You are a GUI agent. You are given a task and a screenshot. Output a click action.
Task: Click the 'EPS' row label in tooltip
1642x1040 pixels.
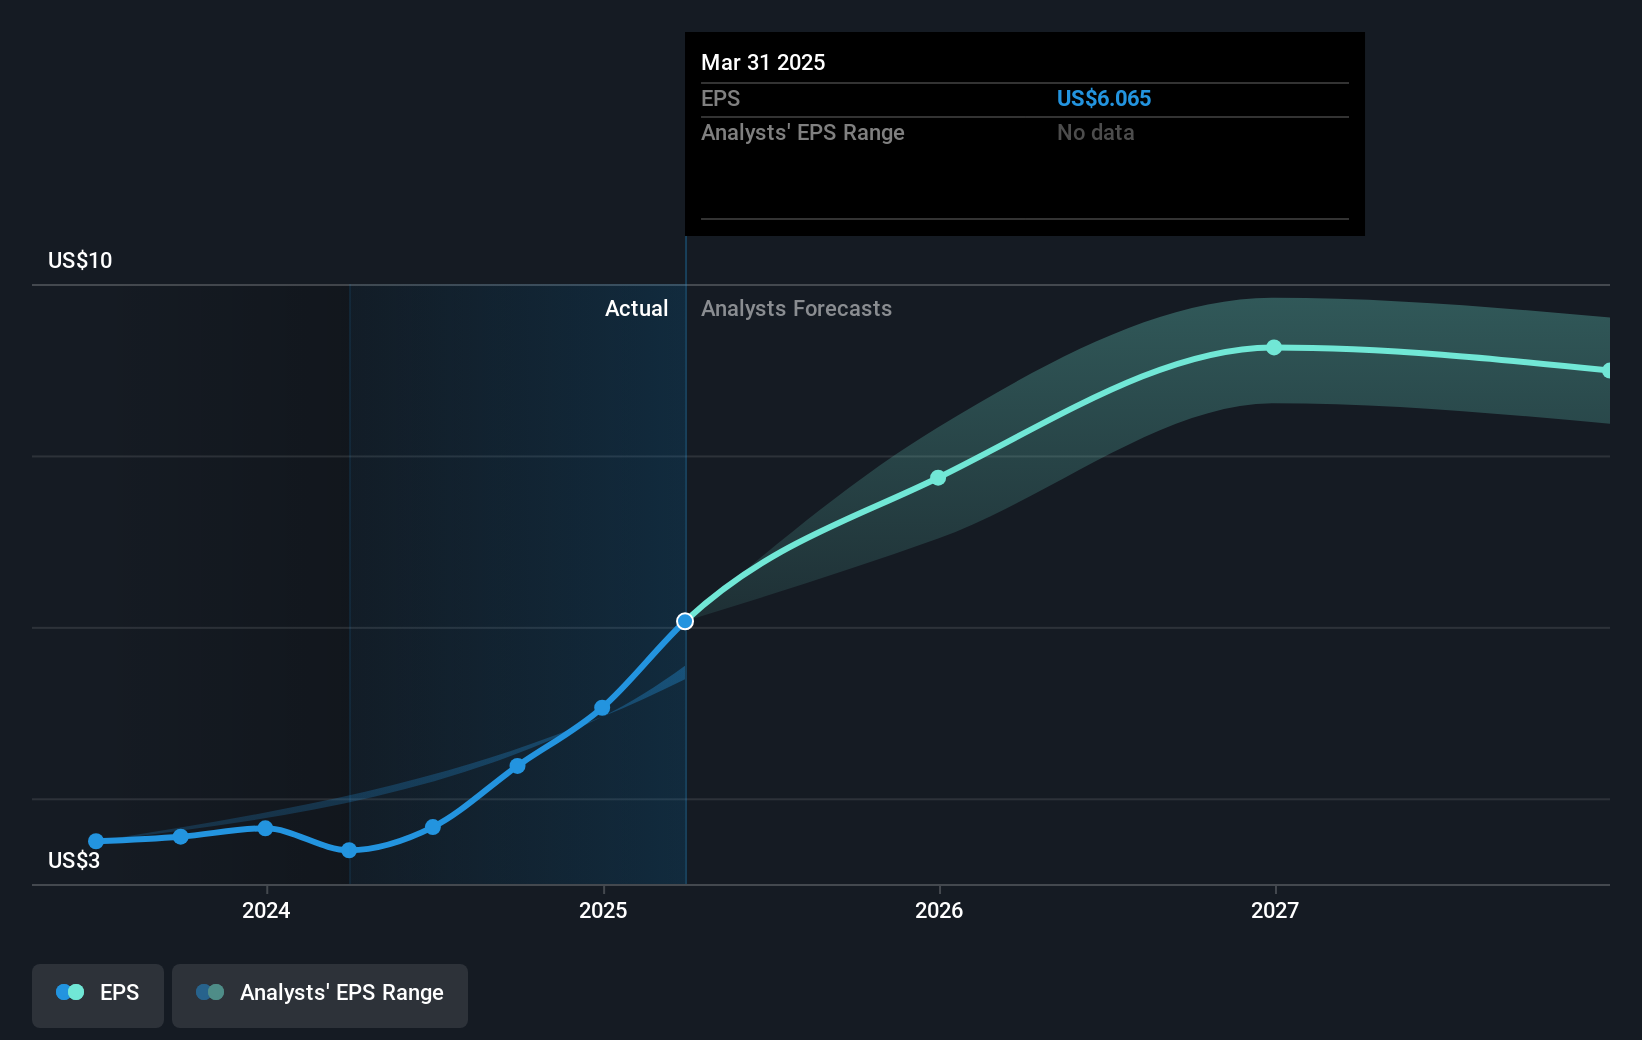coord(720,98)
